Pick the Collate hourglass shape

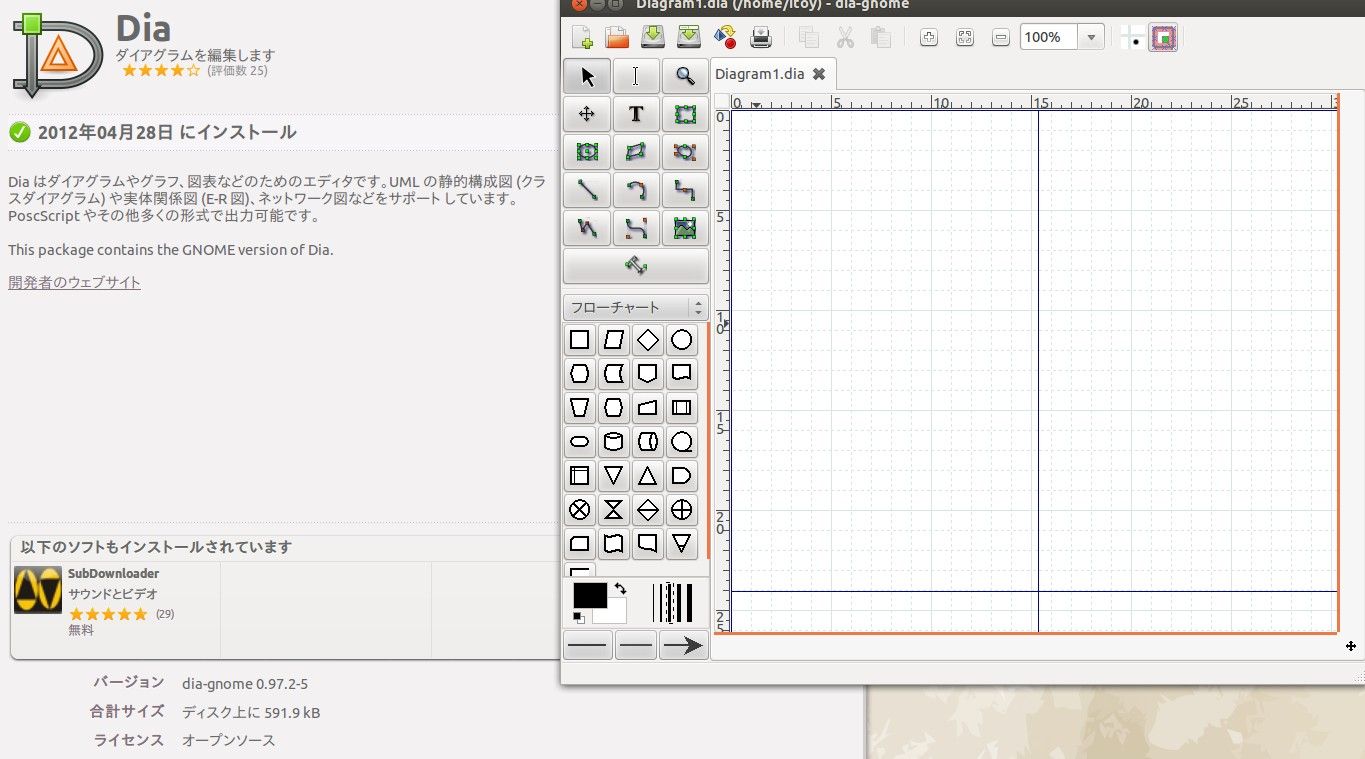[613, 510]
